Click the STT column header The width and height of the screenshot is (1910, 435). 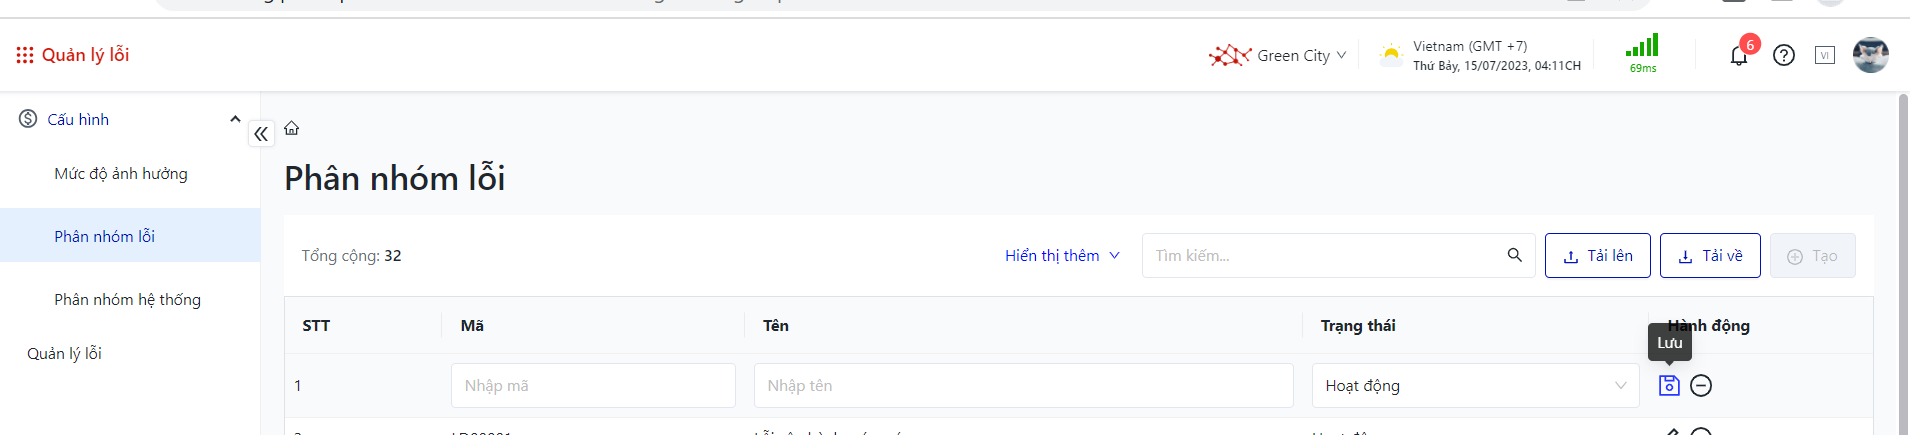coord(316,326)
